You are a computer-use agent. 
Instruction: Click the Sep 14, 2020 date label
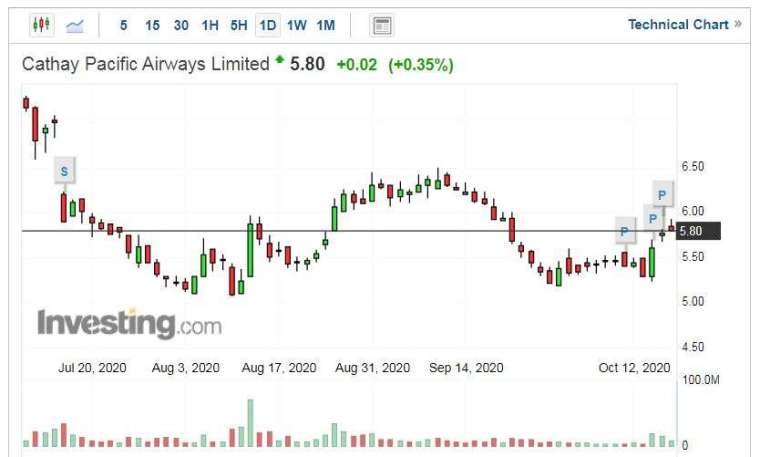(466, 368)
